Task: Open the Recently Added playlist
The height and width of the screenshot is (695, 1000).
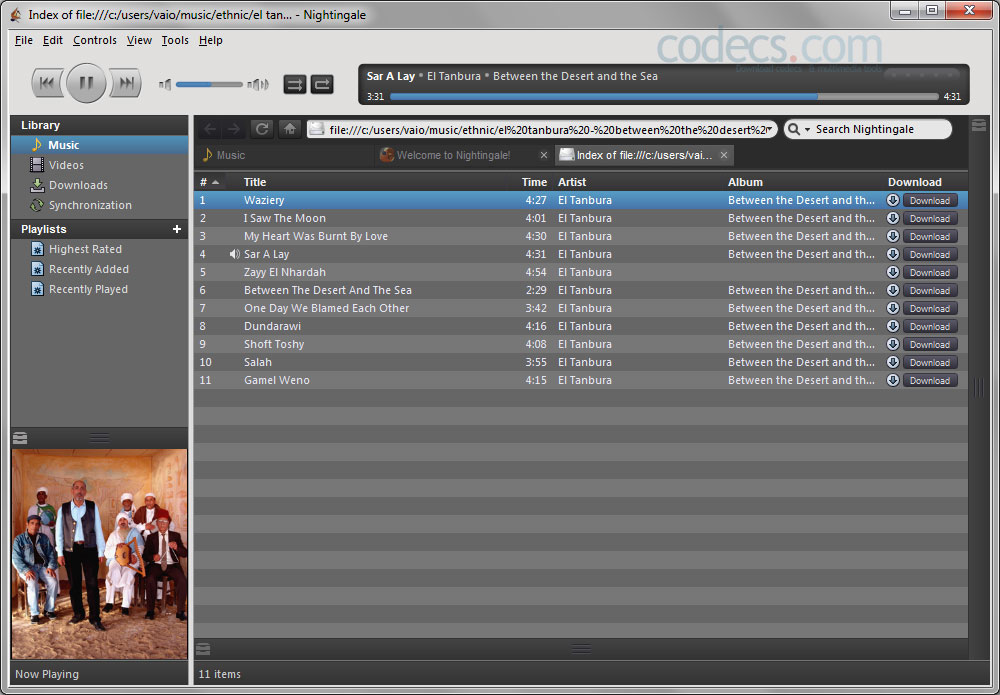Action: pos(99,269)
